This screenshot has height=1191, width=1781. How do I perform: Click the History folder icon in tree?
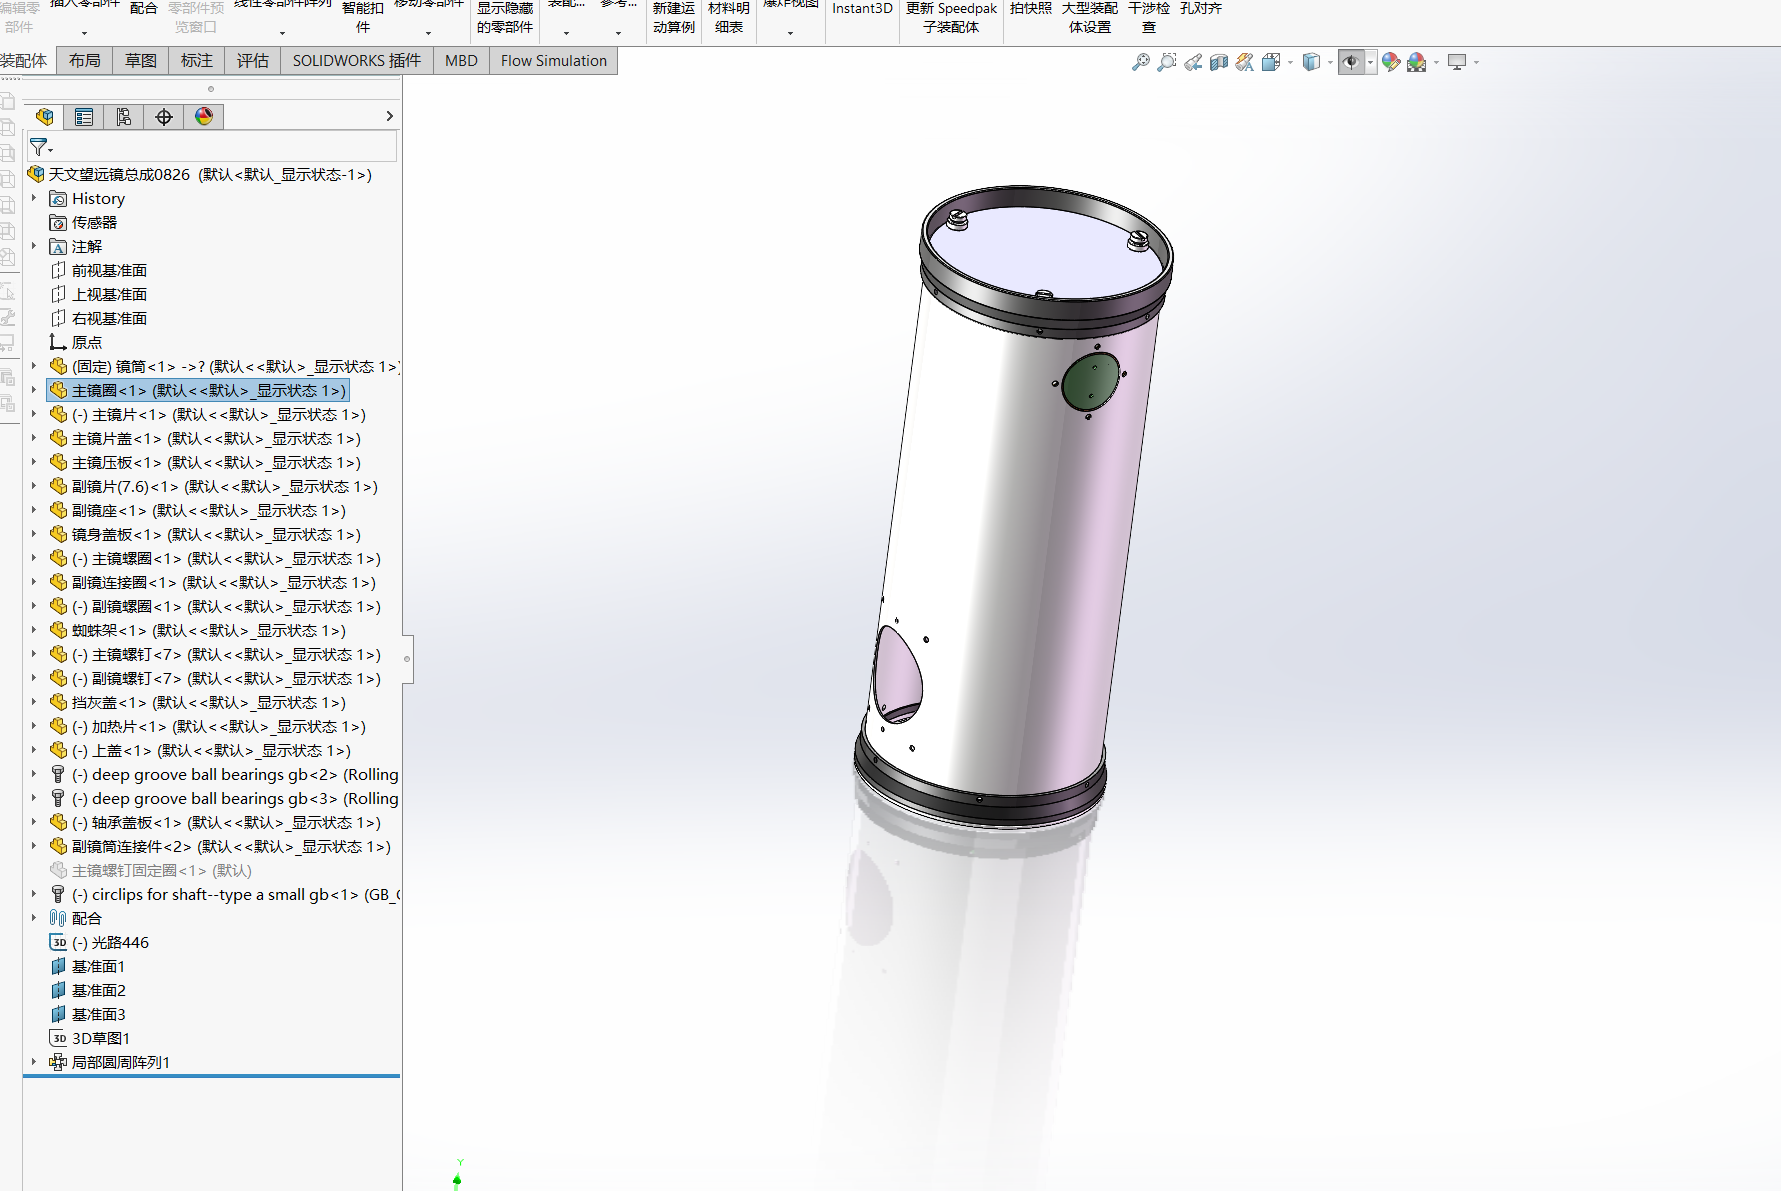click(58, 199)
